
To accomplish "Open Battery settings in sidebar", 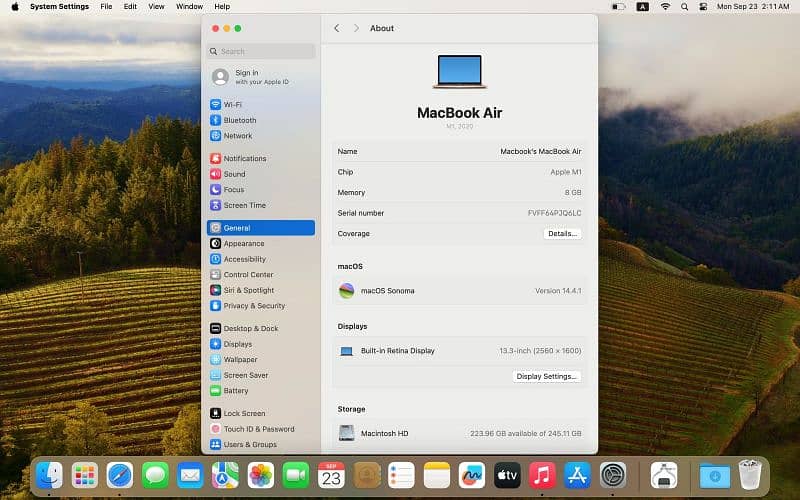I will pos(236,391).
